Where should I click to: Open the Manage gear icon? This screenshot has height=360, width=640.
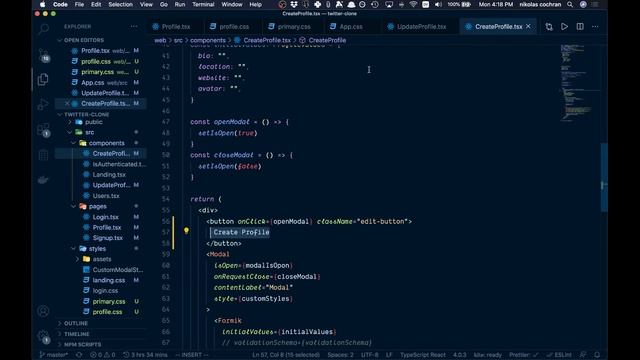43,336
